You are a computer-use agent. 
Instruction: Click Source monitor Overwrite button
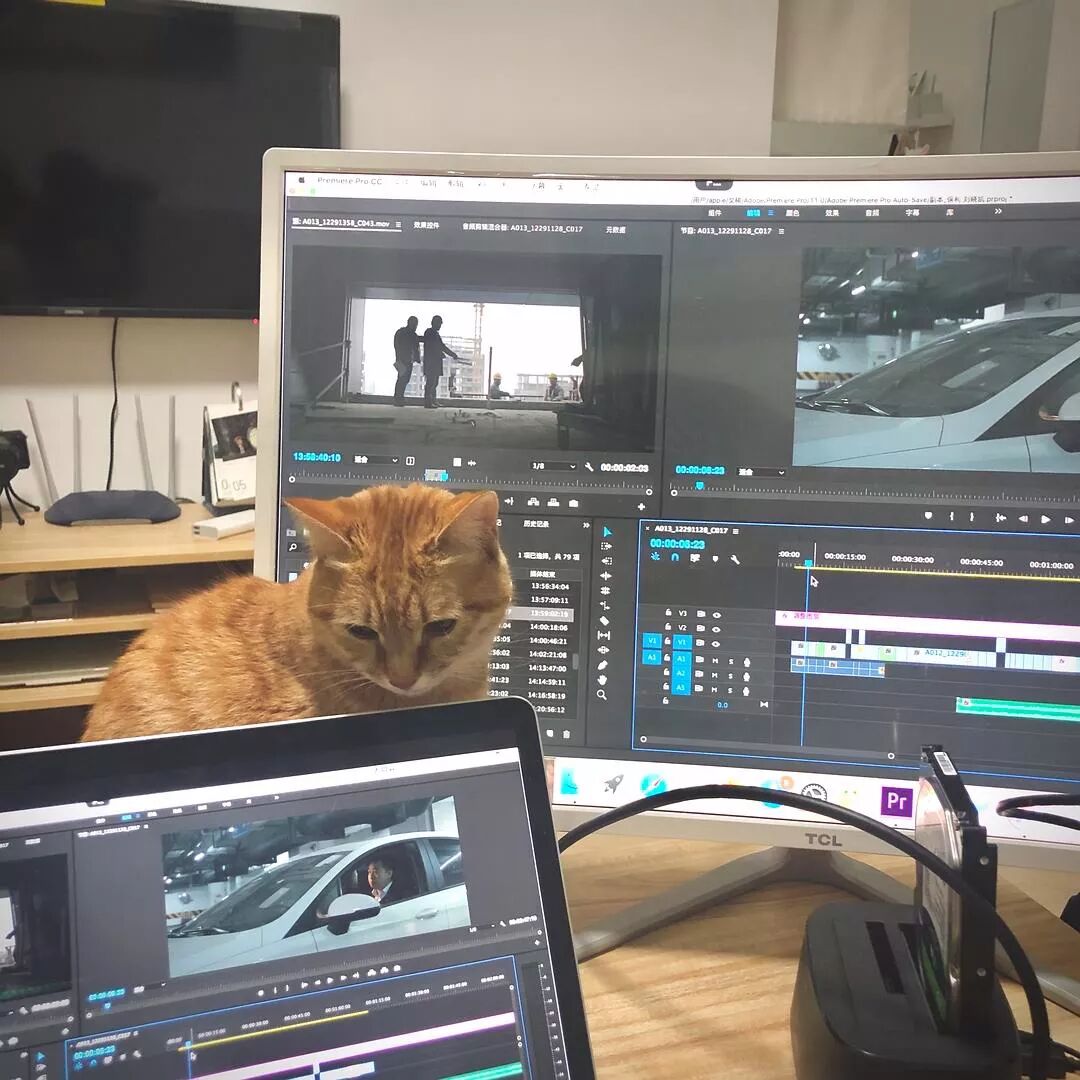[553, 503]
